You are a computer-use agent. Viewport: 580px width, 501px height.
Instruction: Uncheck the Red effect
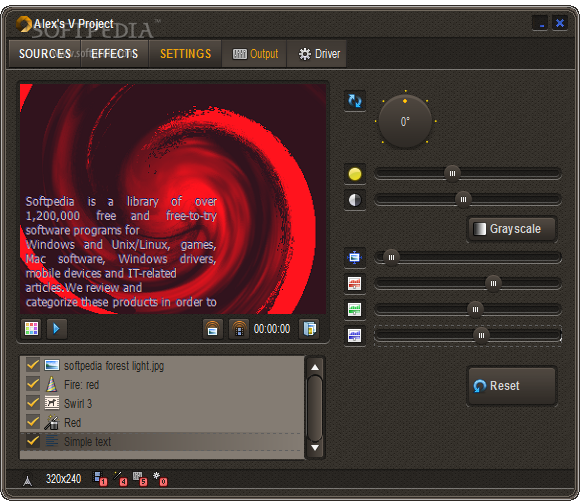(x=33, y=422)
